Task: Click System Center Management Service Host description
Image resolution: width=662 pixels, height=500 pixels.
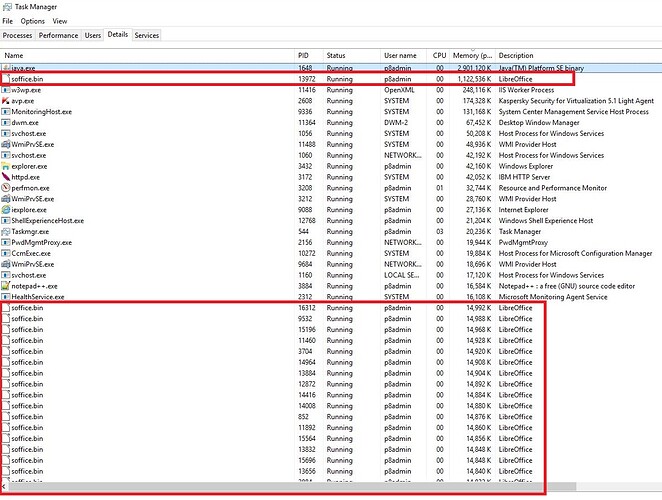Action: [x=573, y=112]
